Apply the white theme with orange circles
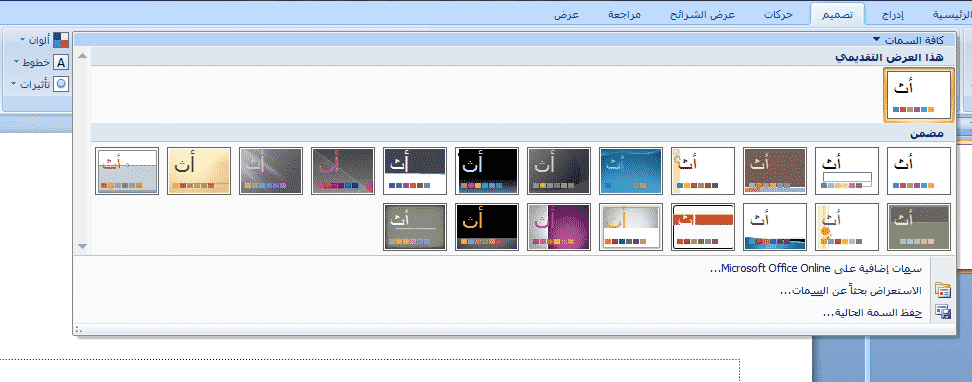The height and width of the screenshot is (382, 972). tap(847, 226)
